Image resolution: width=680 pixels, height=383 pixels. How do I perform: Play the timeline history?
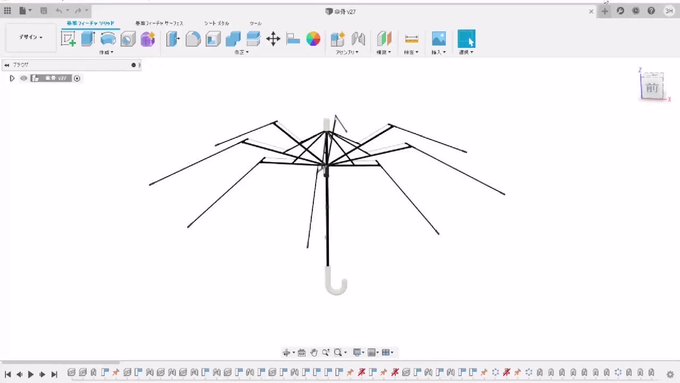(x=31, y=374)
